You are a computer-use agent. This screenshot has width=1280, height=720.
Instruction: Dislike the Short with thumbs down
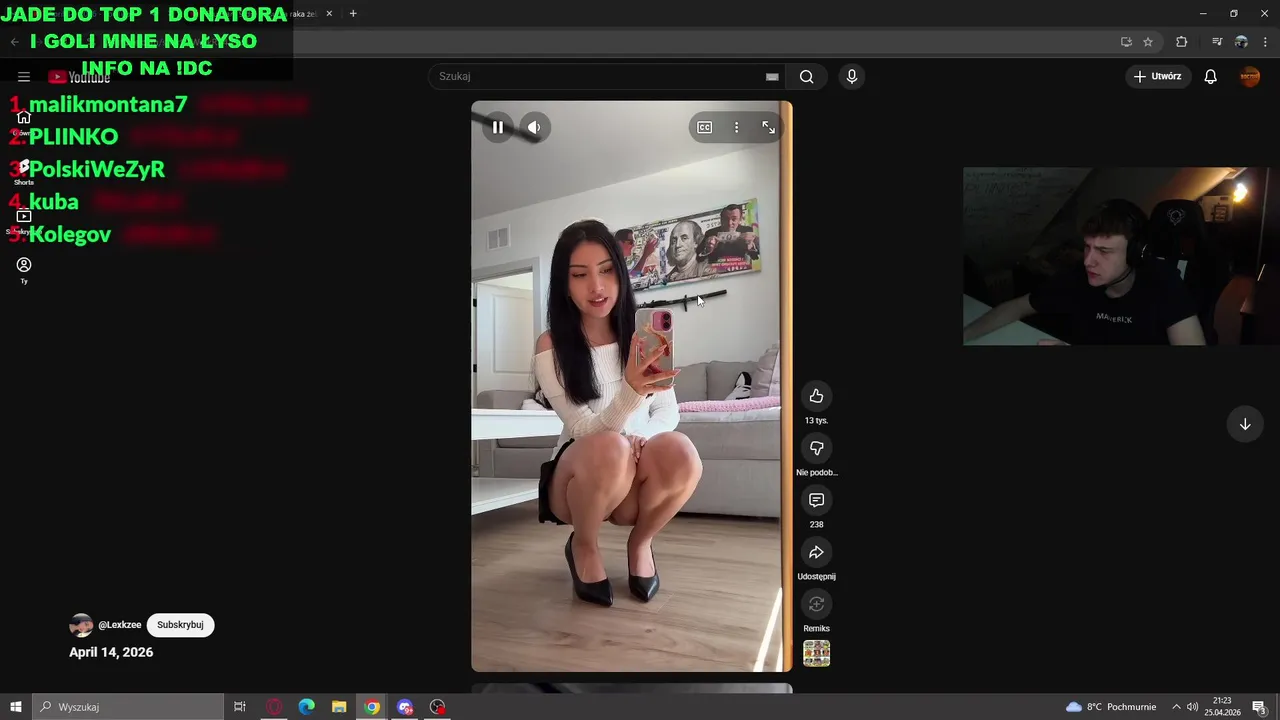[x=816, y=448]
